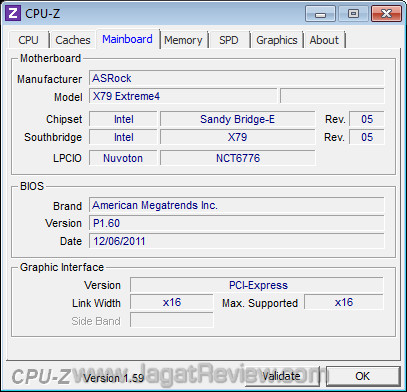Click the Brand field American Megatrends Inc.
This screenshot has height=392, width=407.
coord(237,205)
